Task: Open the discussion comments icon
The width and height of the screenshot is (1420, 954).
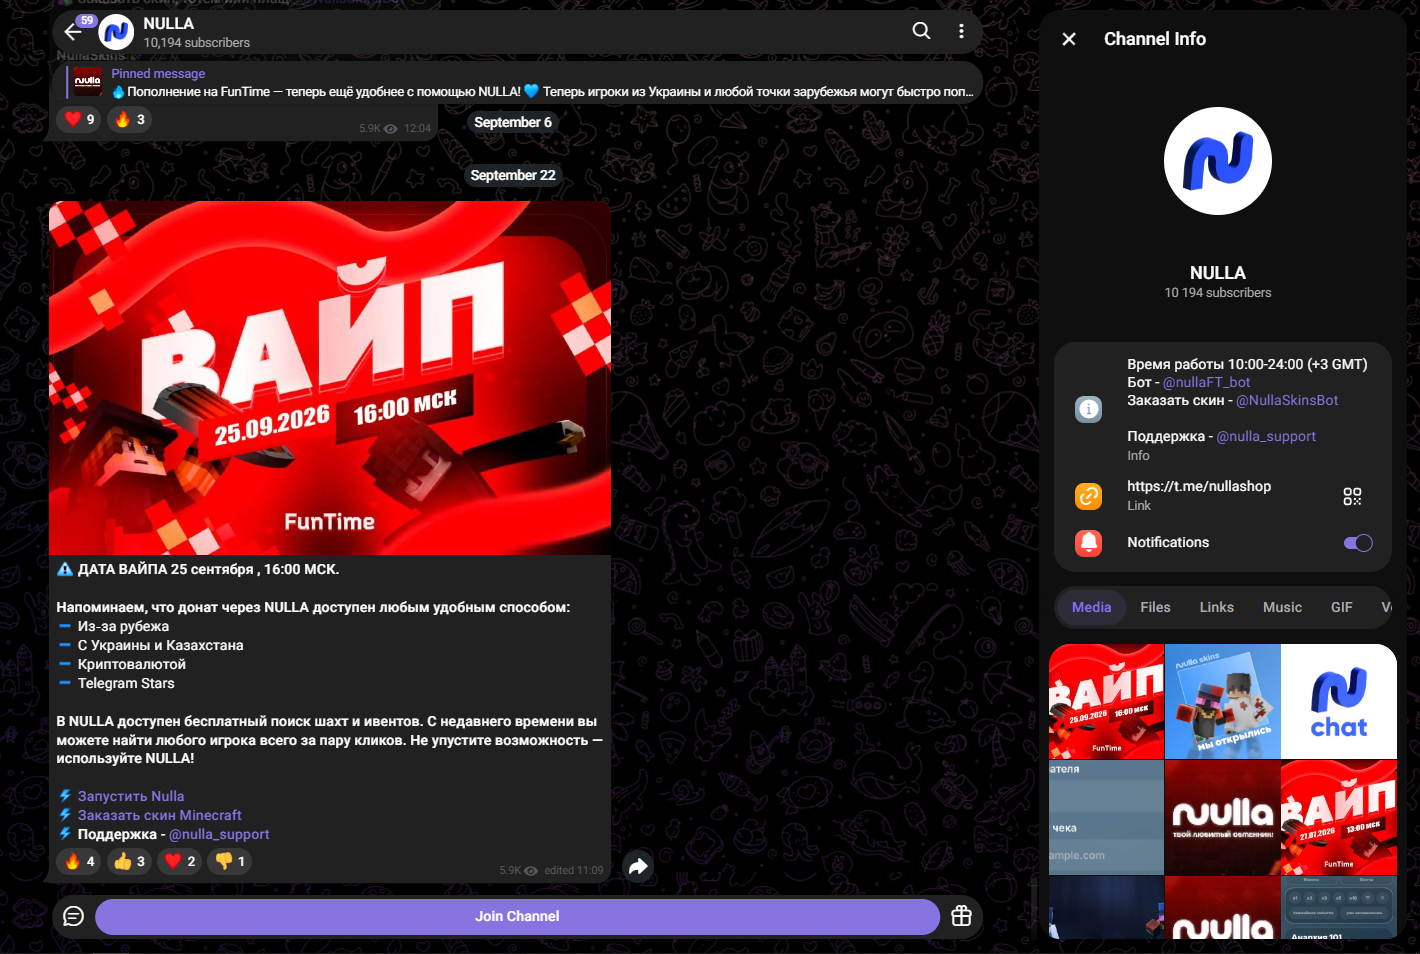Action: click(73, 916)
